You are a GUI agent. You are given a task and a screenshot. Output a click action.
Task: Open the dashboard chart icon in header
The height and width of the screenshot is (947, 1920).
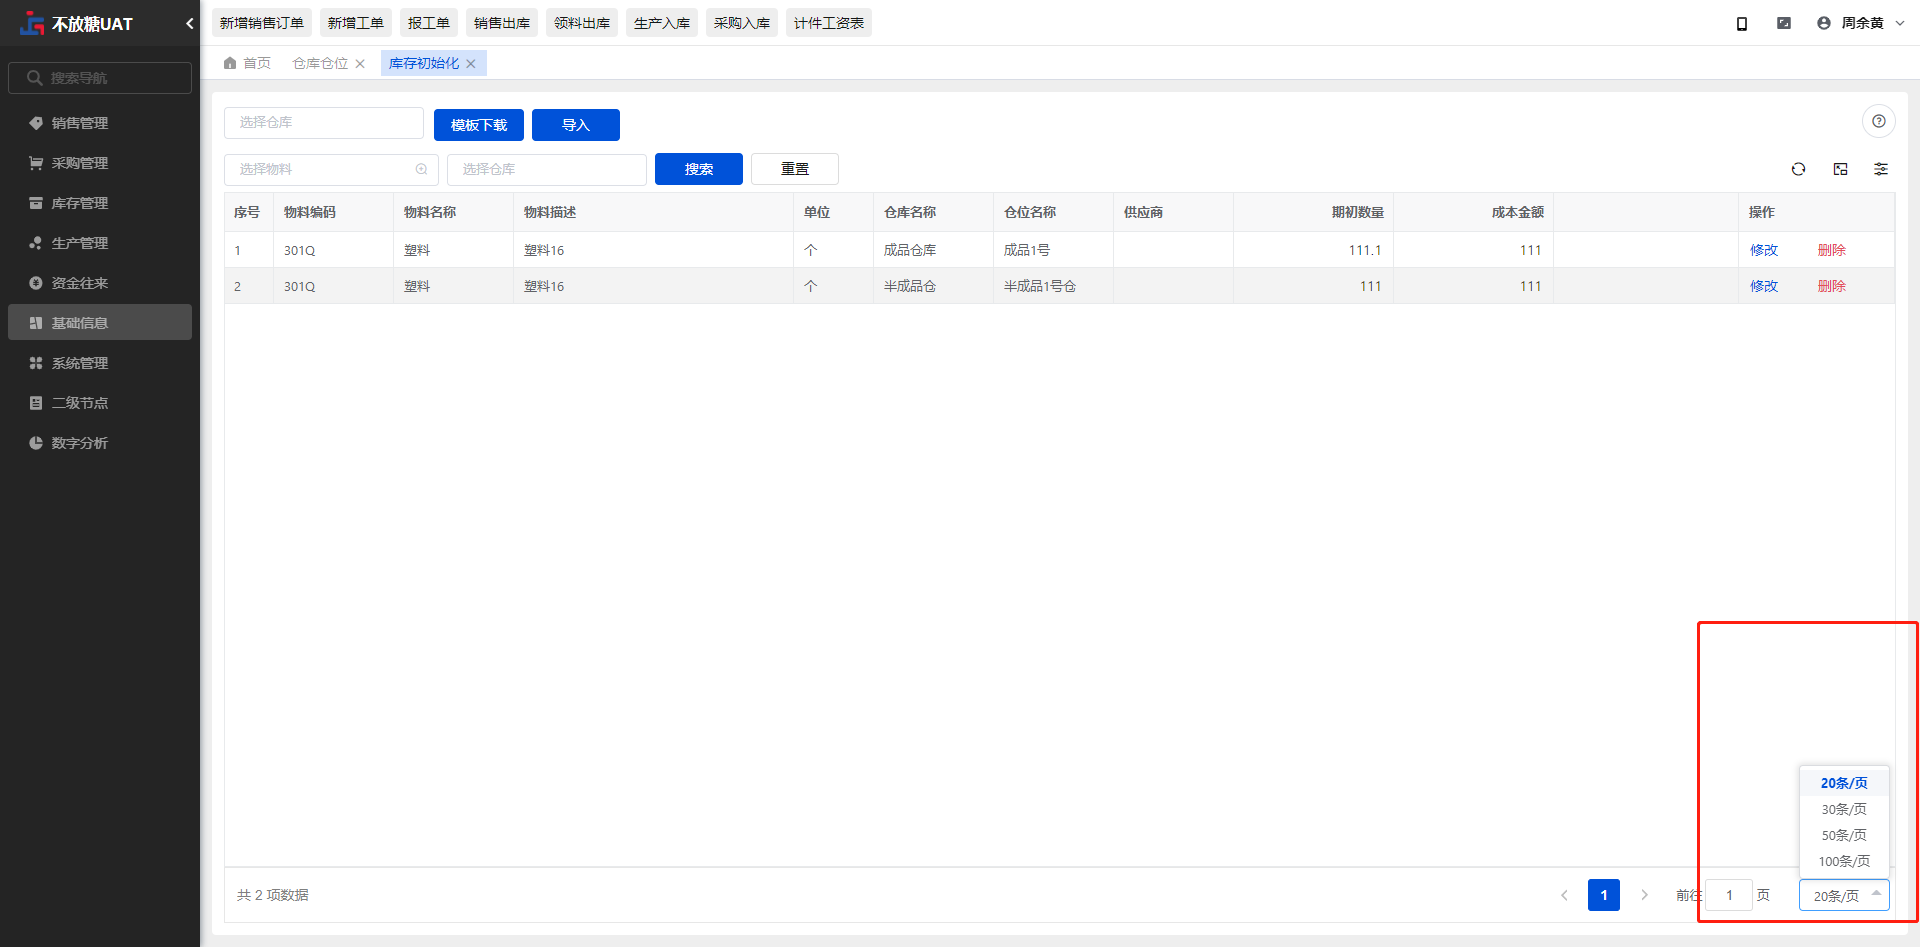click(1784, 23)
